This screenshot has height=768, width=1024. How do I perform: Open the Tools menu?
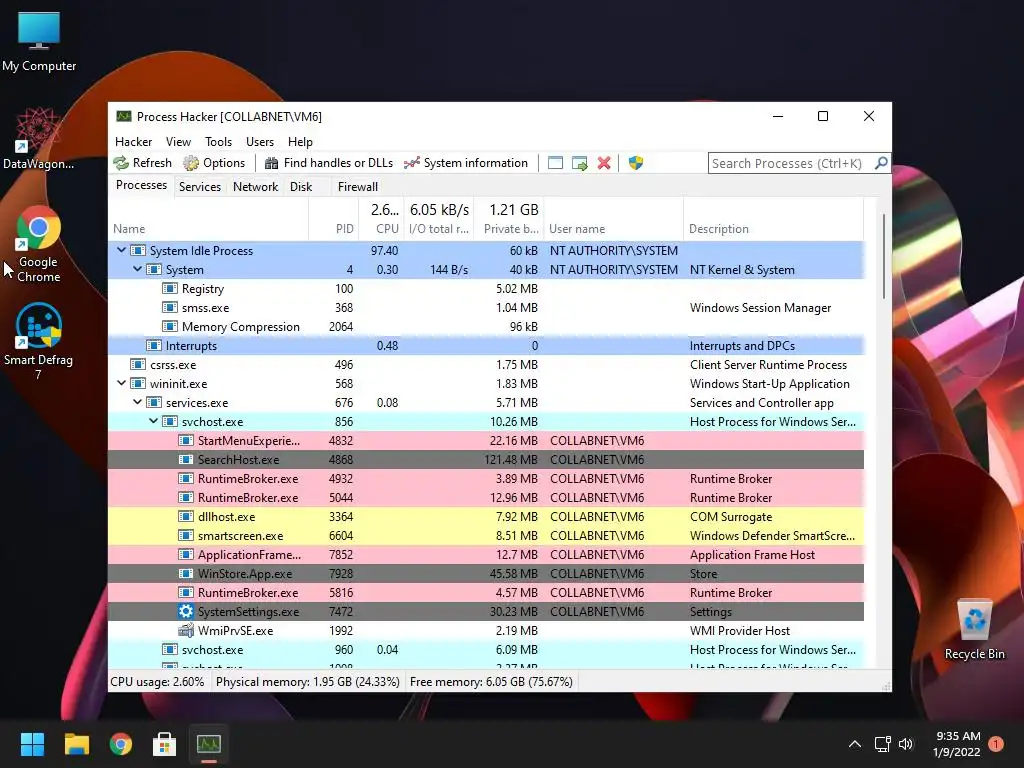pos(218,142)
